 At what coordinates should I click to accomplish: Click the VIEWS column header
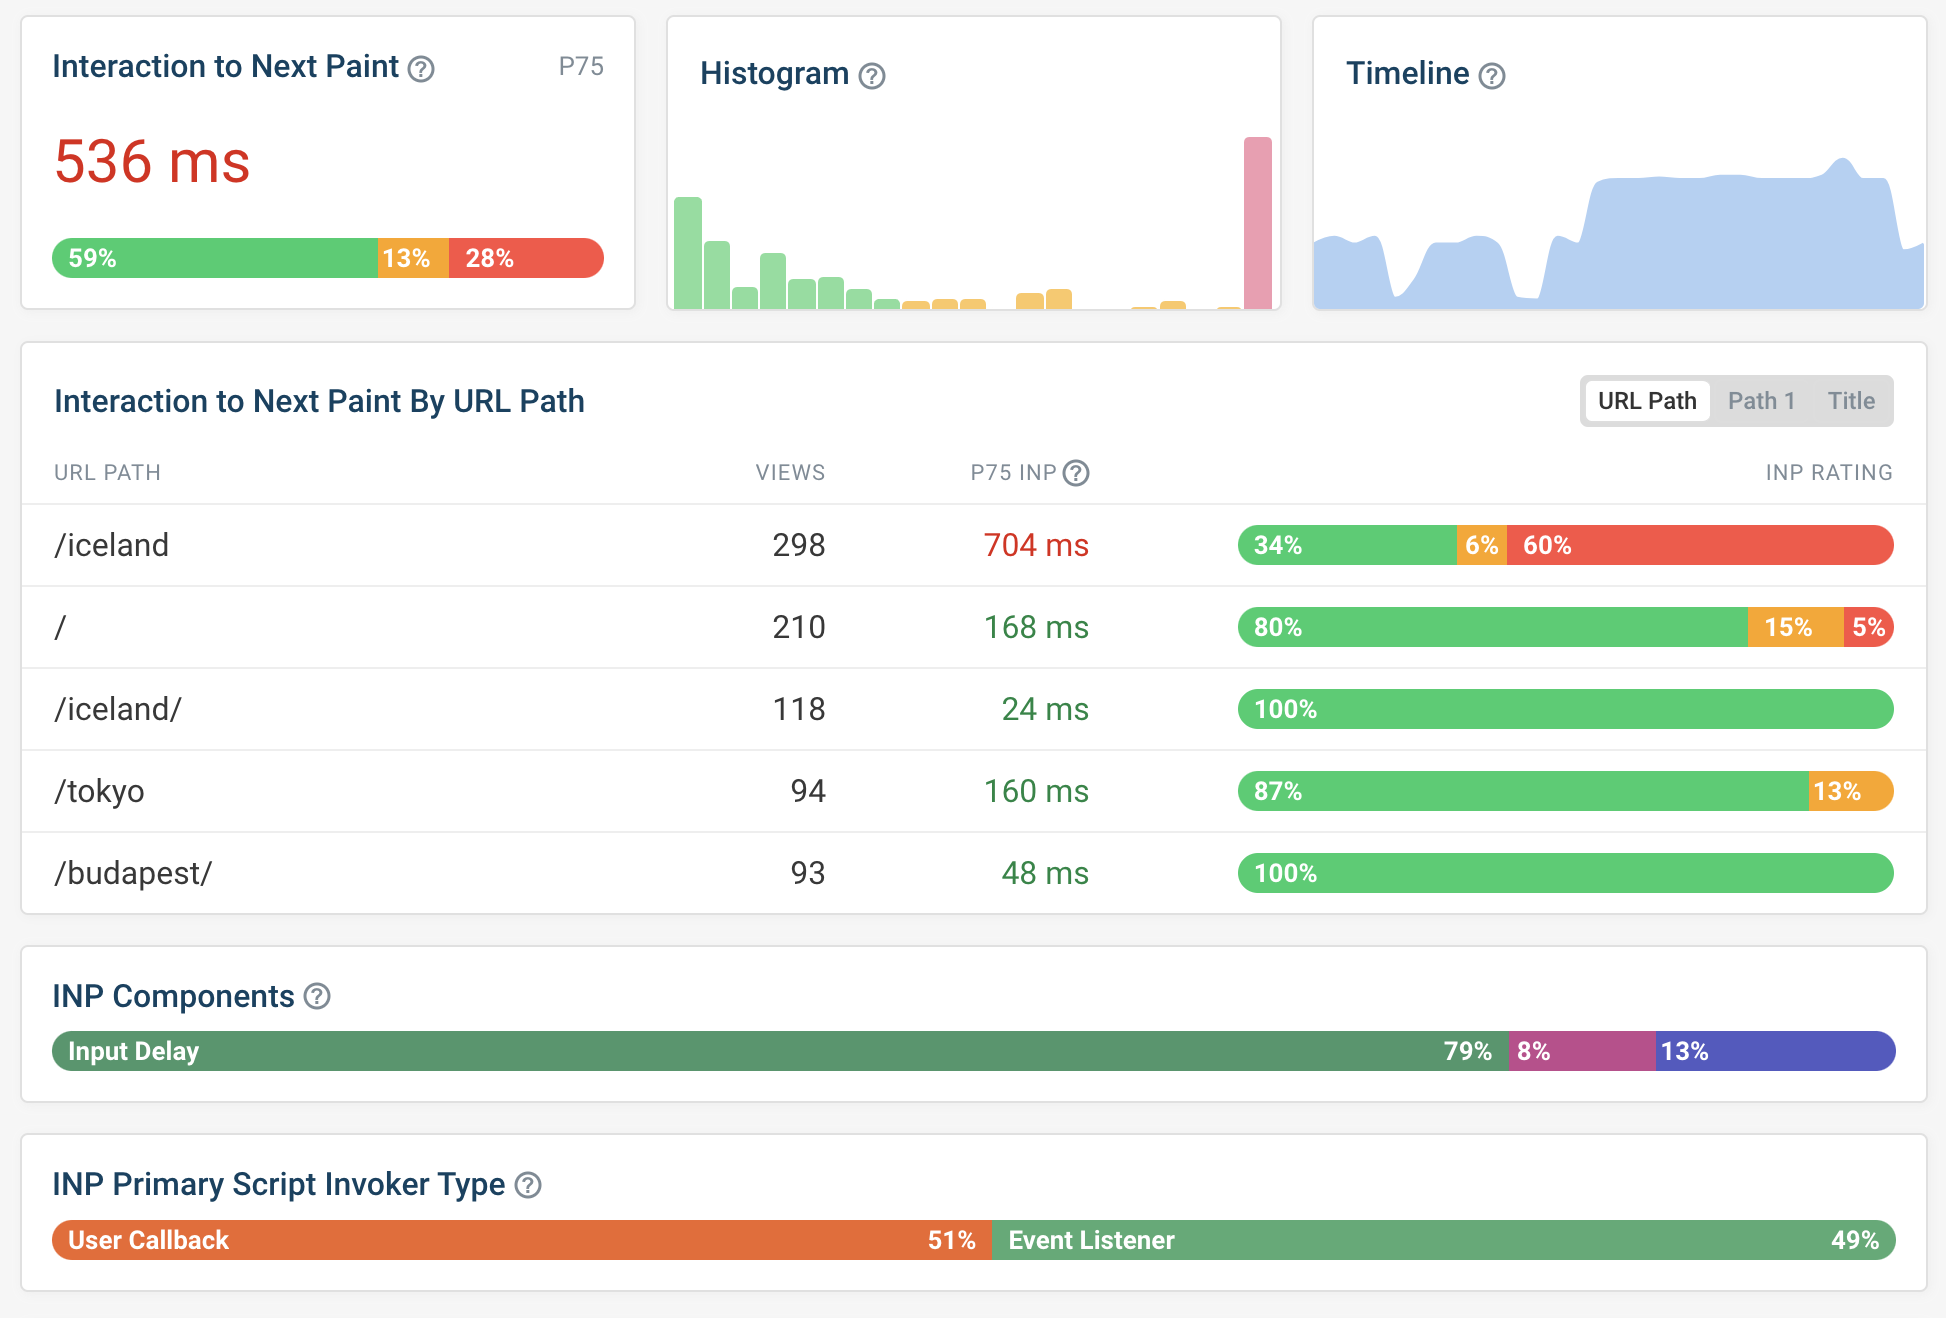tap(790, 473)
